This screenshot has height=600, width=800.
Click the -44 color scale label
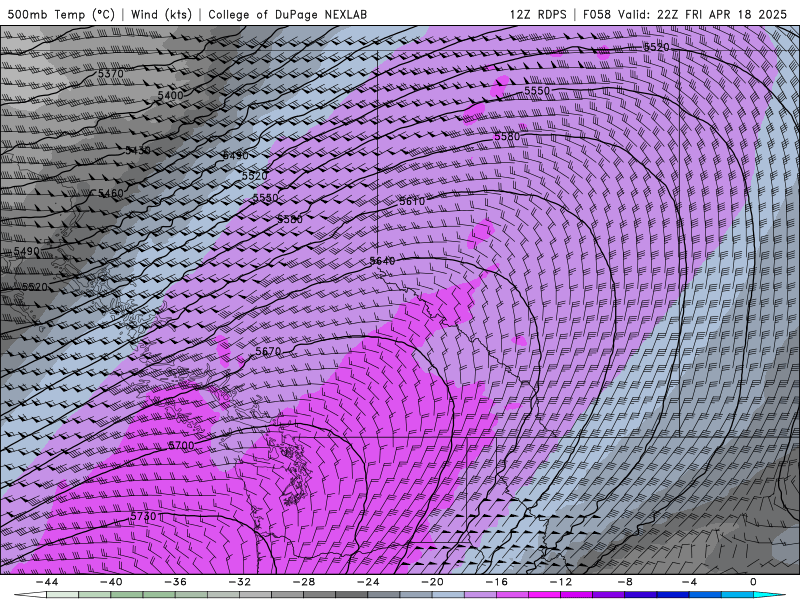point(47,582)
